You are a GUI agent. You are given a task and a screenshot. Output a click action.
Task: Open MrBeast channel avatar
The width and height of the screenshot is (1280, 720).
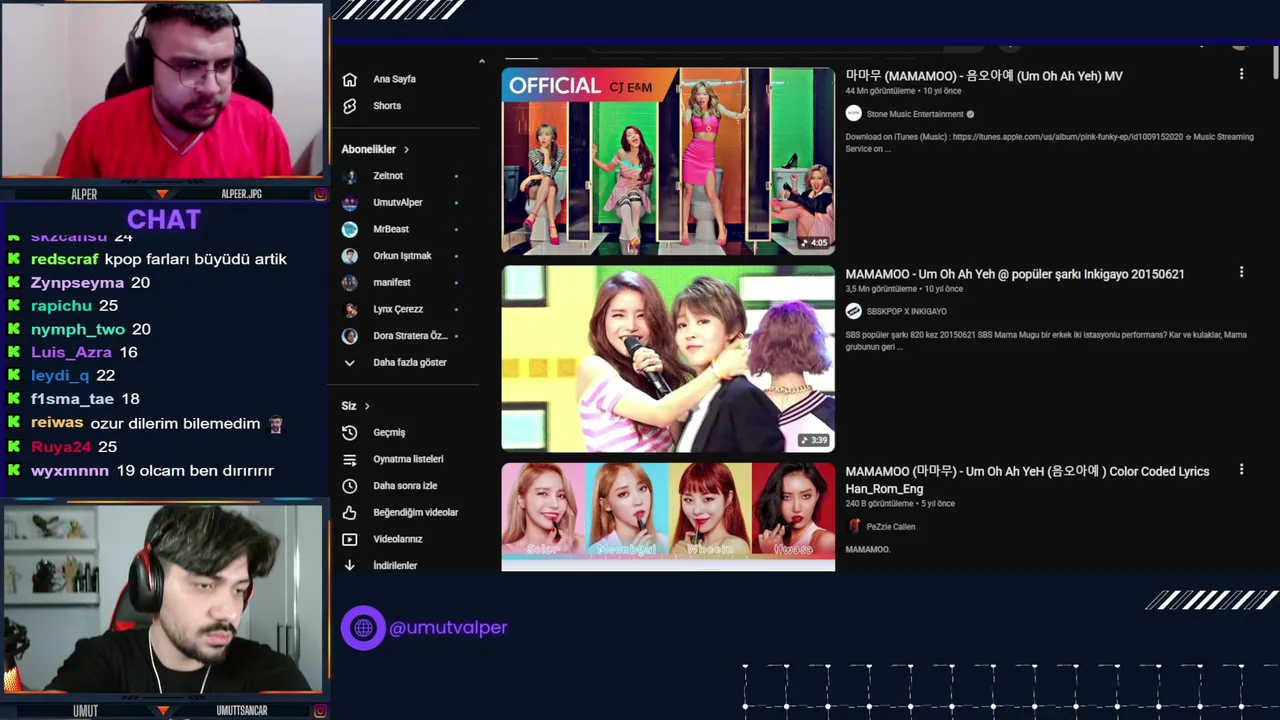[350, 230]
